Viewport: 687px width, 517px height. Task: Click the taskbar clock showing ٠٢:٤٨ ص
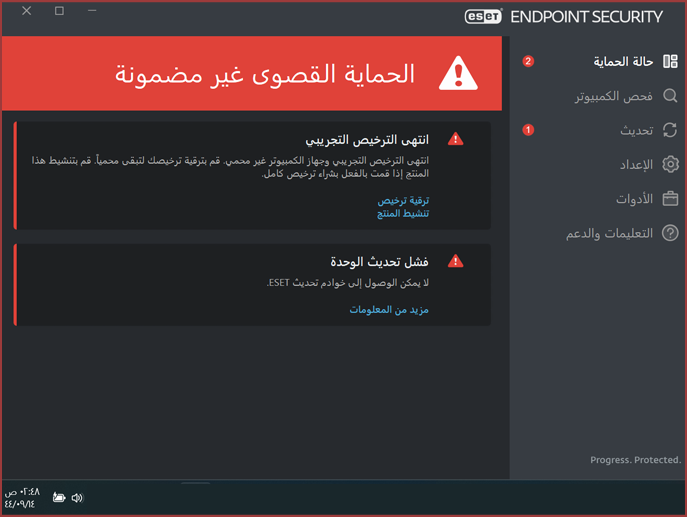pos(22,492)
